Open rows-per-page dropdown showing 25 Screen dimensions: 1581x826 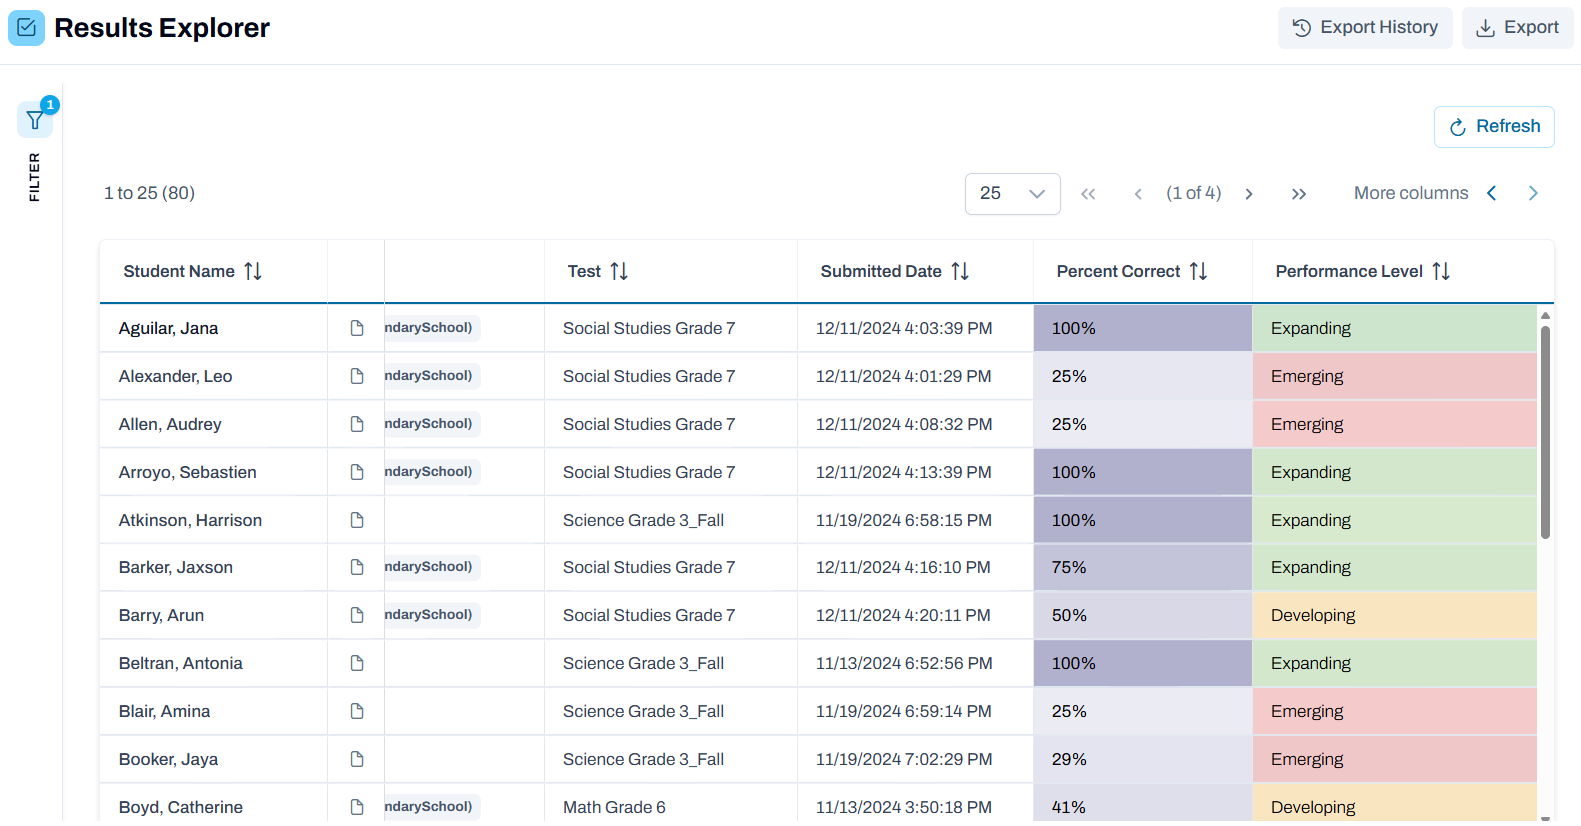[x=1012, y=193]
